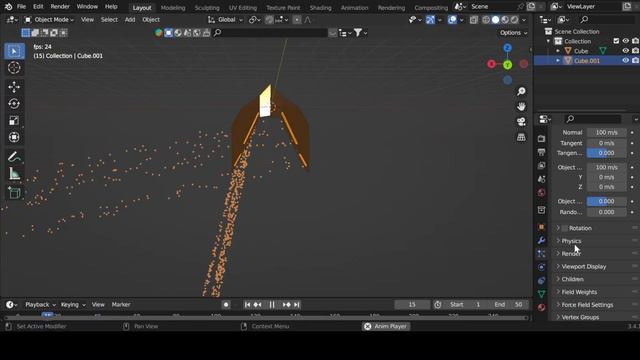Select the Measure tool
The height and width of the screenshot is (360, 640).
pyautogui.click(x=14, y=173)
